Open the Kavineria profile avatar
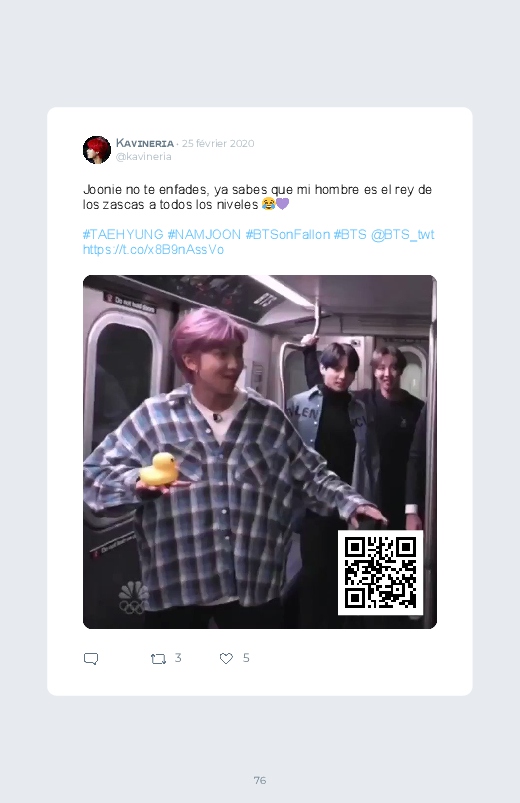This screenshot has width=520, height=803. (97, 150)
